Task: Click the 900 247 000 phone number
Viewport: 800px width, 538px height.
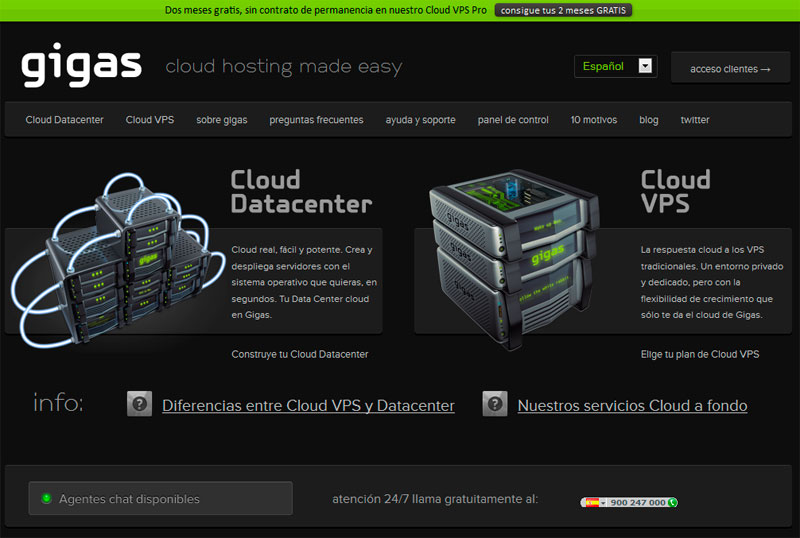Action: (638, 502)
